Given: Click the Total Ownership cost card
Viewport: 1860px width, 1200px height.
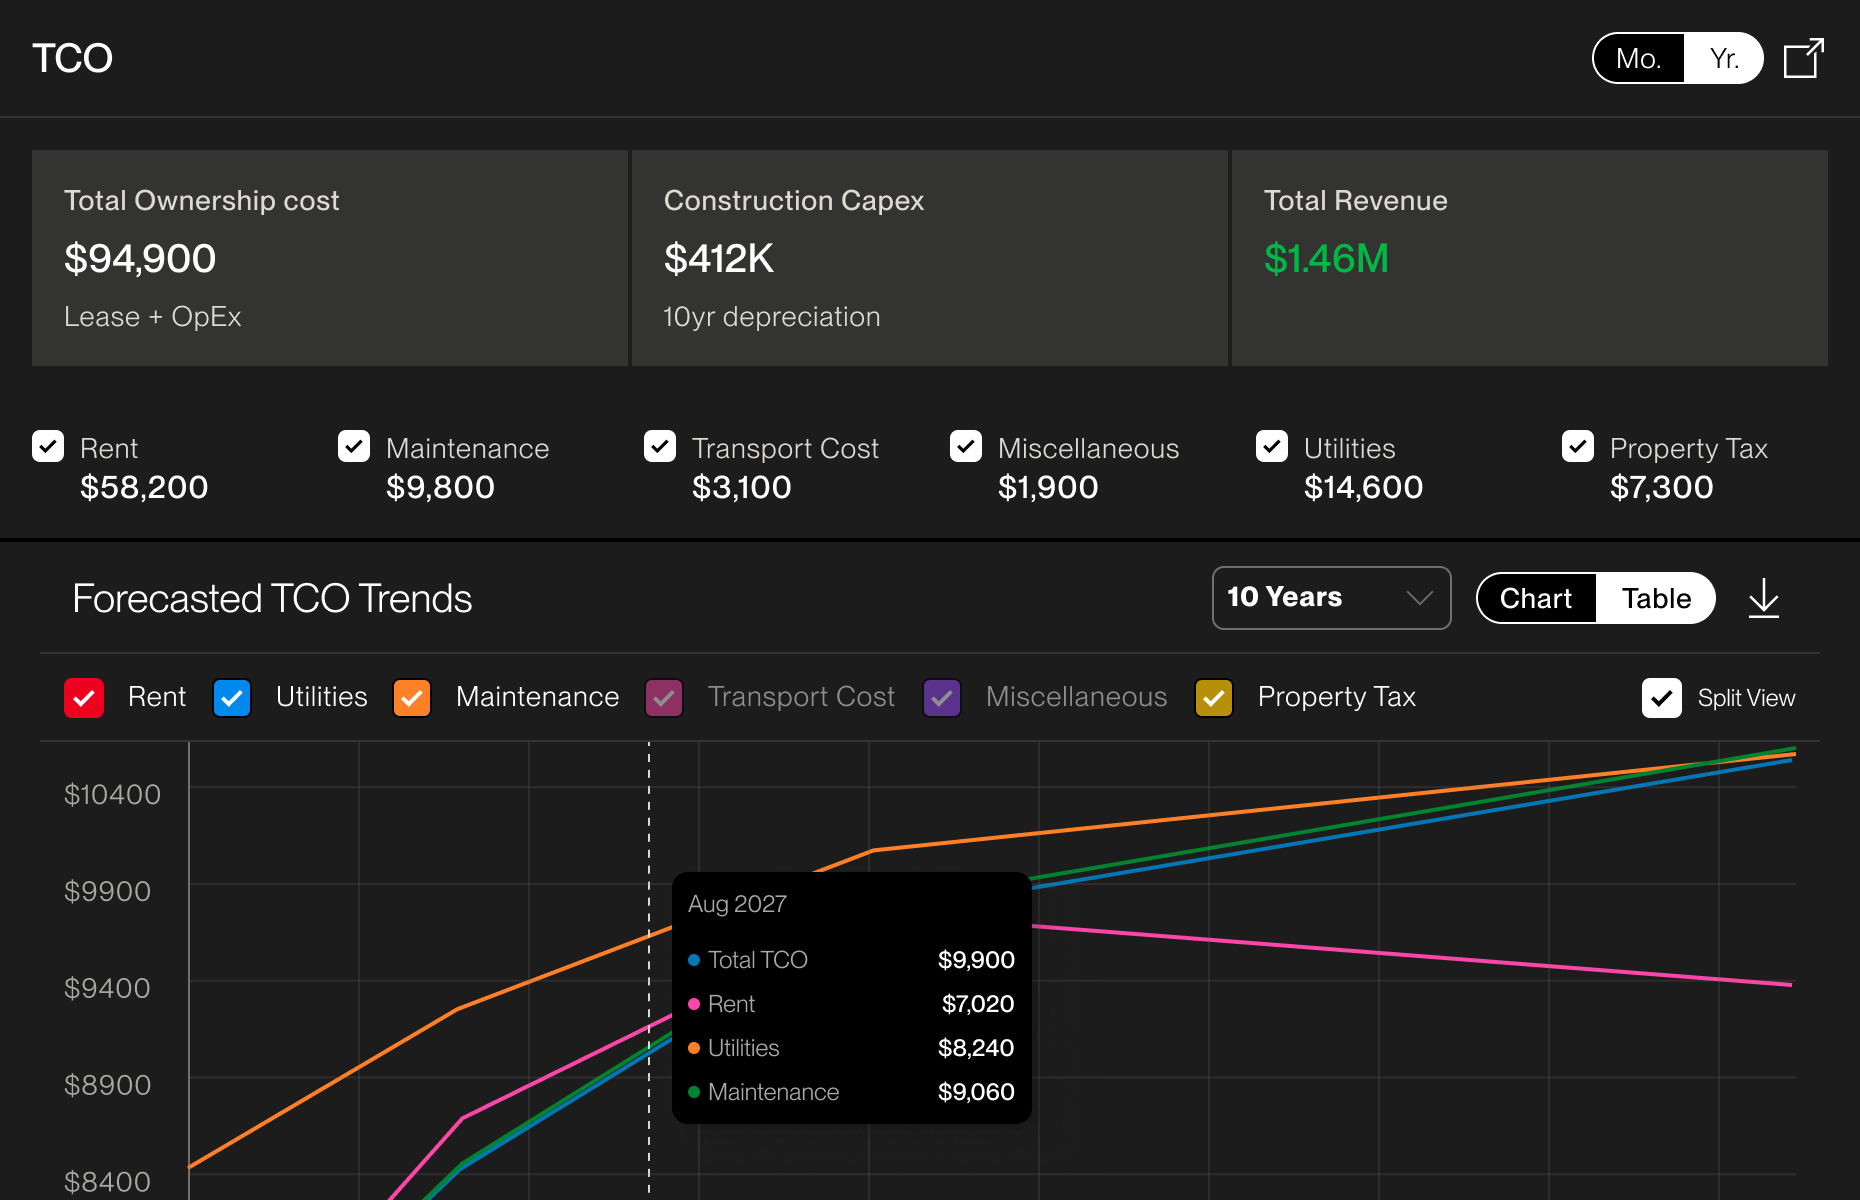Looking at the screenshot, I should 330,258.
